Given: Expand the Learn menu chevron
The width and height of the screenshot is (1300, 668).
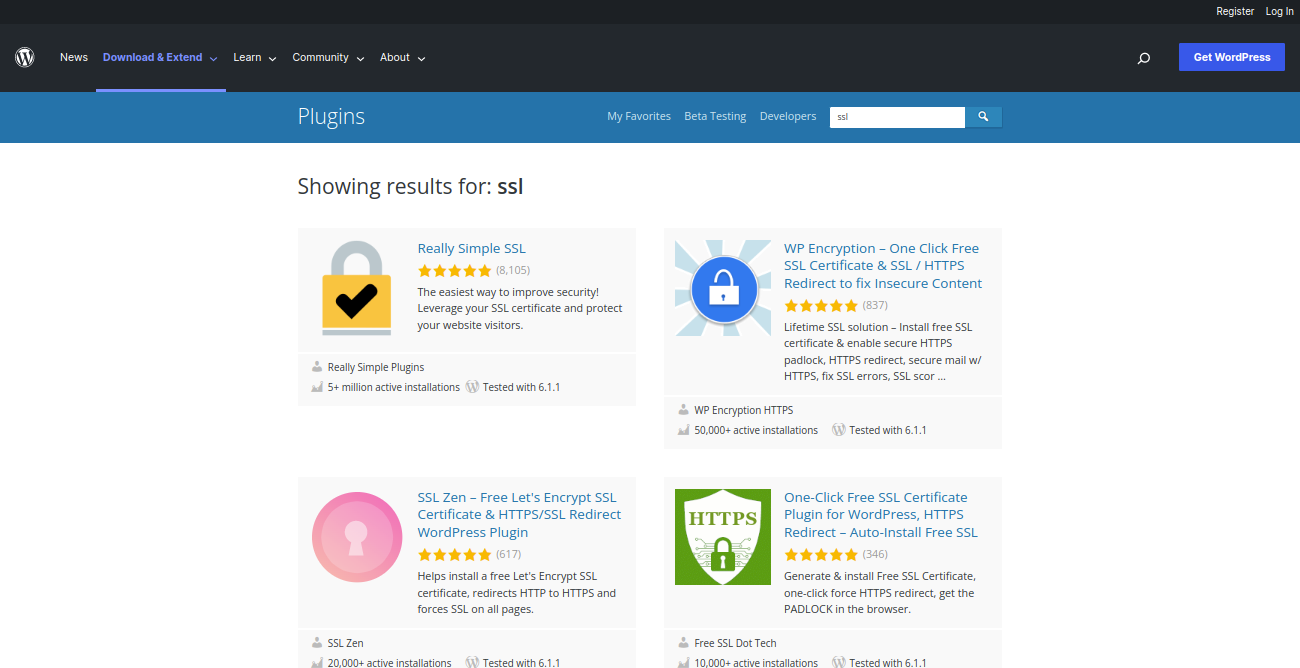Looking at the screenshot, I should coord(271,58).
